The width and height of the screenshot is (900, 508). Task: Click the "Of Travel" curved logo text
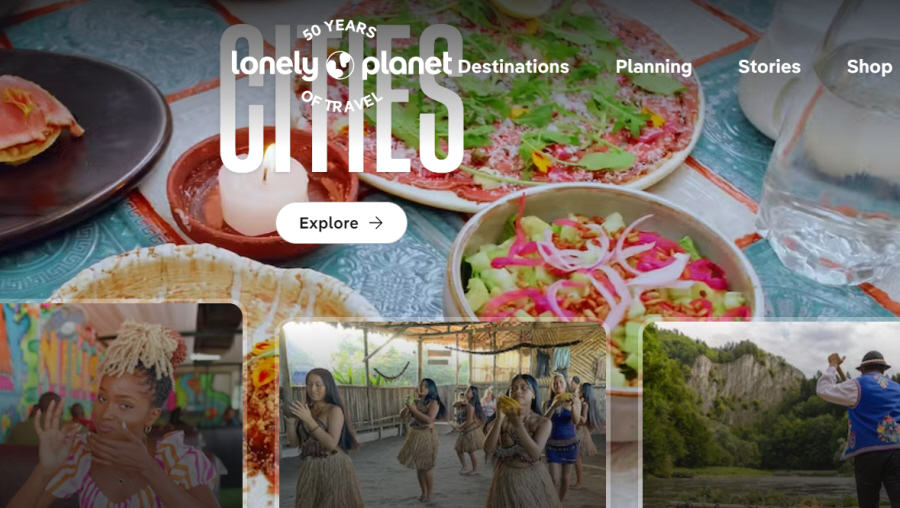(341, 100)
